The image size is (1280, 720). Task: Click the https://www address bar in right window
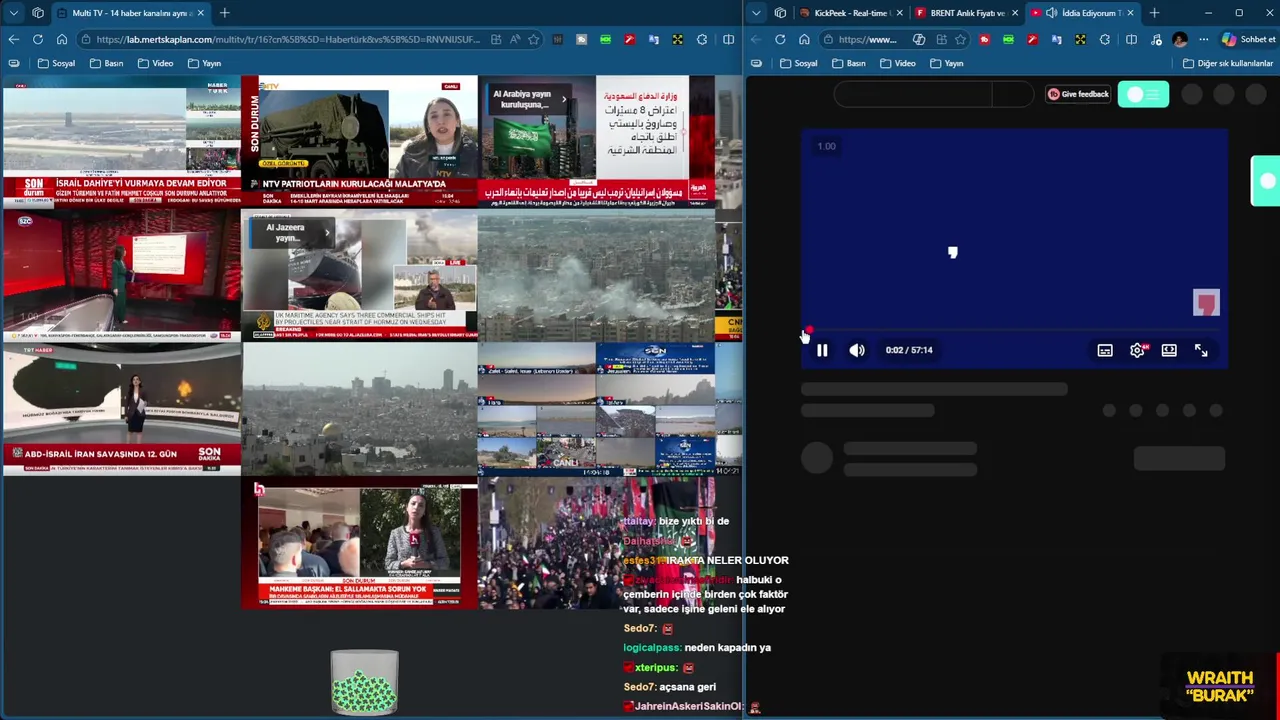(x=867, y=39)
